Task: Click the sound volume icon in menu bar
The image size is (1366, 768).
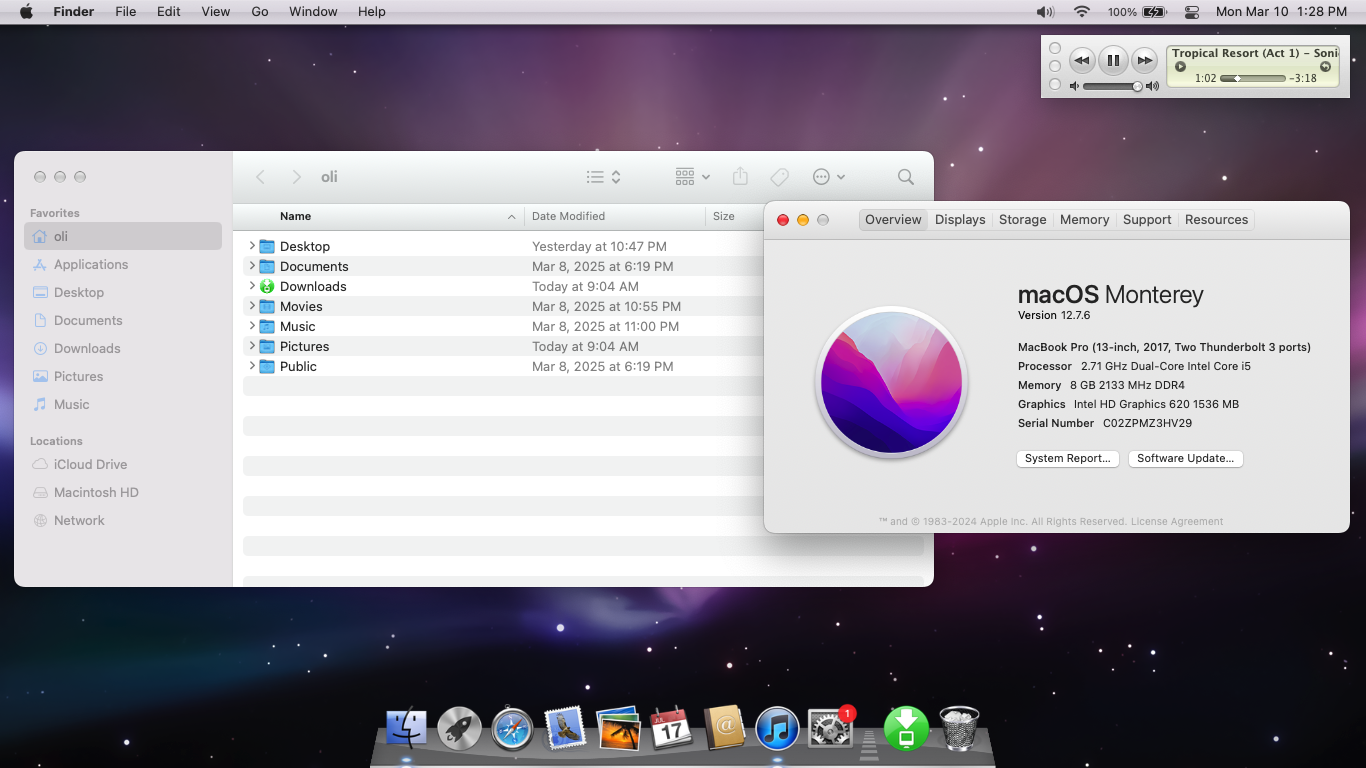Action: pyautogui.click(x=1045, y=12)
